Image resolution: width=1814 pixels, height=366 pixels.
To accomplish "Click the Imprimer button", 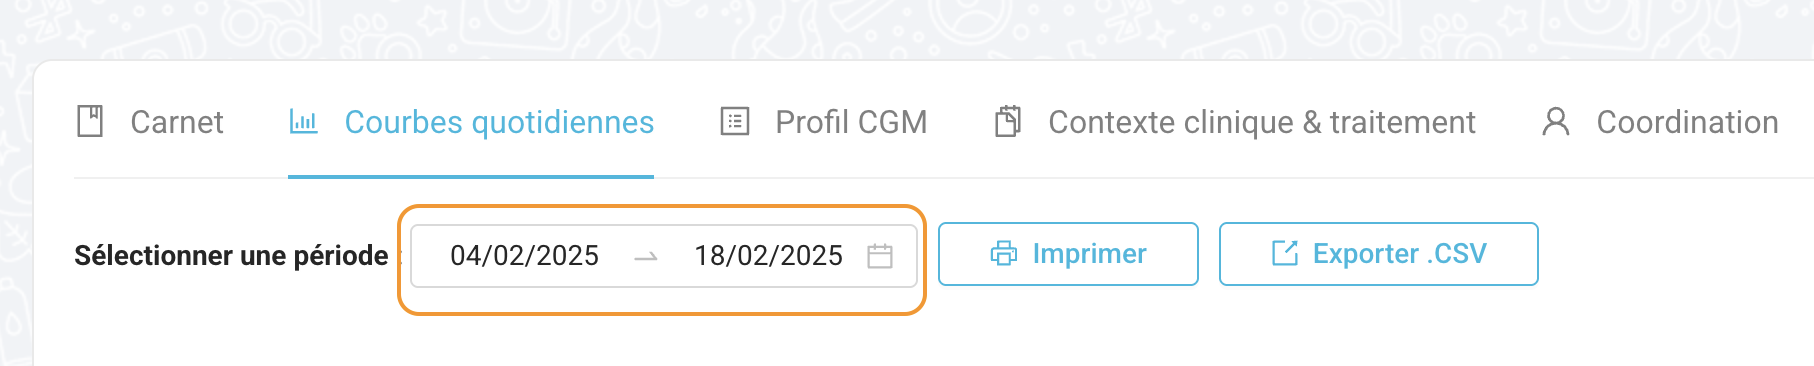I will point(1068,254).
